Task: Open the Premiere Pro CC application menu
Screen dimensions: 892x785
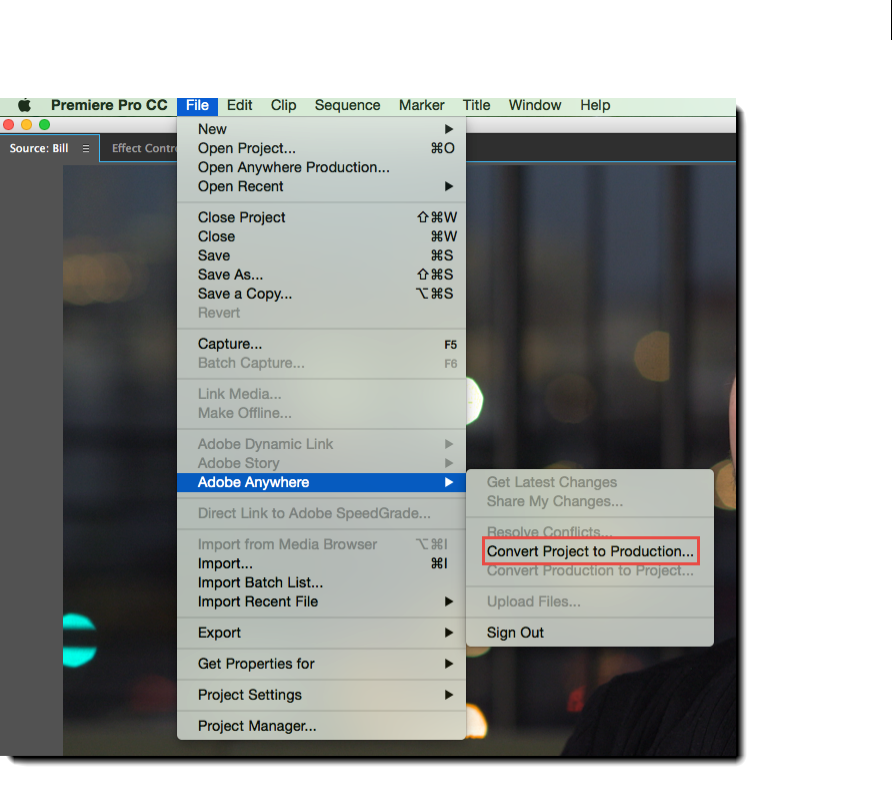Action: coord(109,105)
